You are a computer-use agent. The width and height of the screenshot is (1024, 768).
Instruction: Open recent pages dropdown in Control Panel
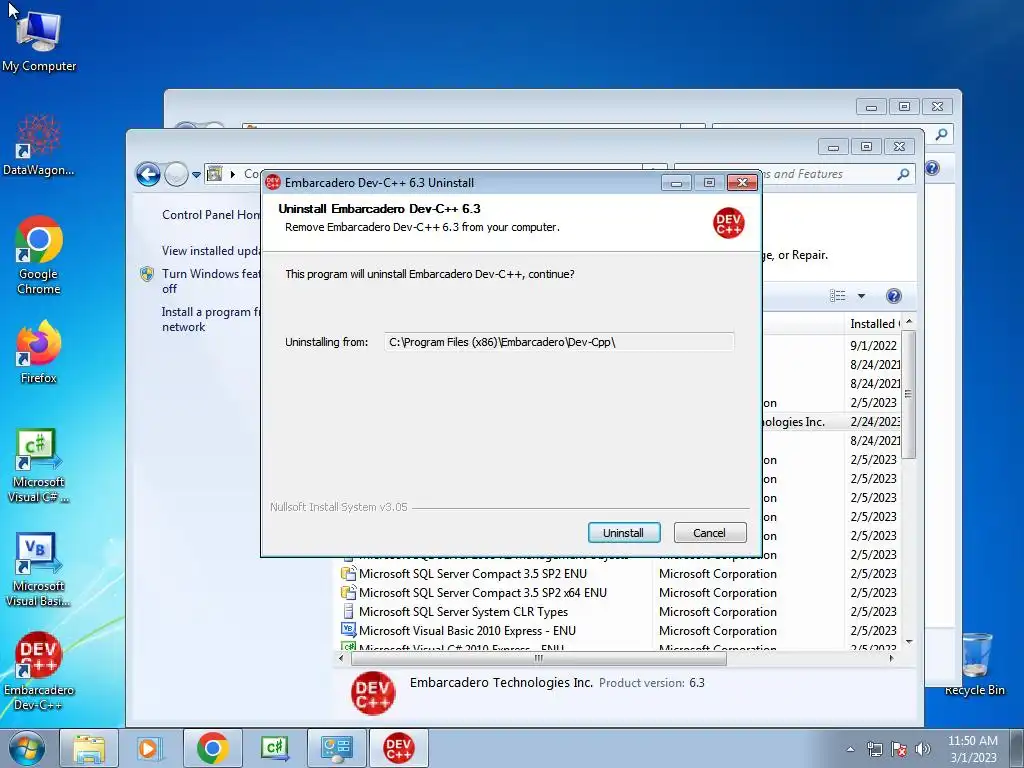196,174
